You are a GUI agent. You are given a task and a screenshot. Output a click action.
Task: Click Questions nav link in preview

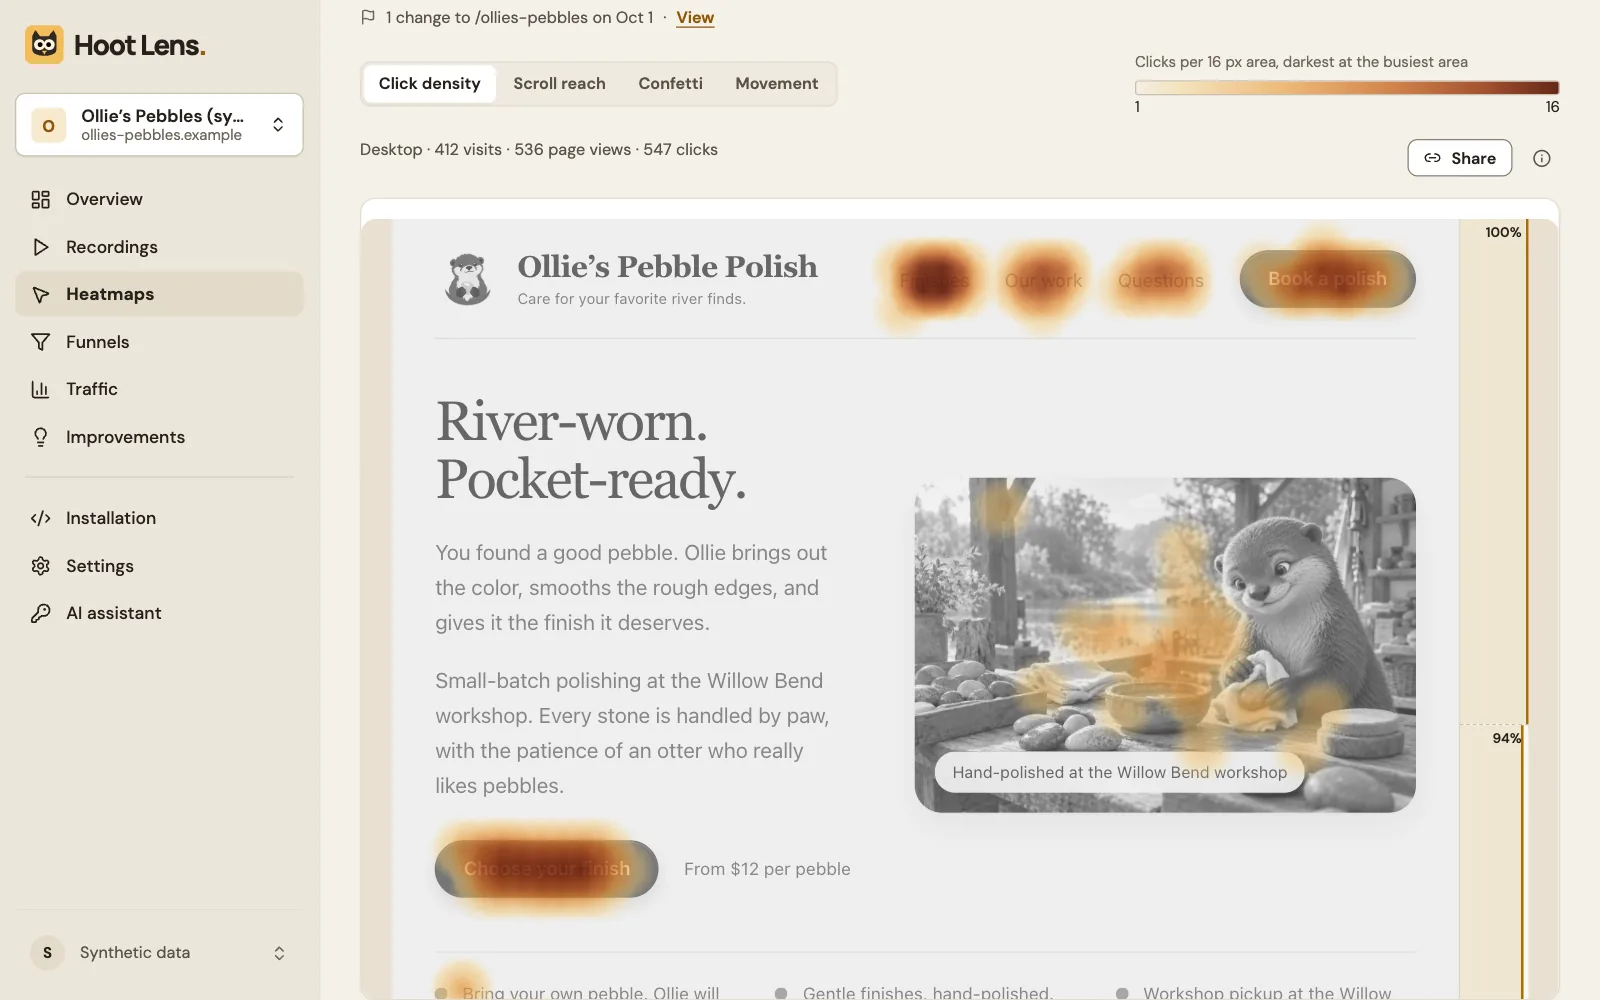click(1160, 281)
